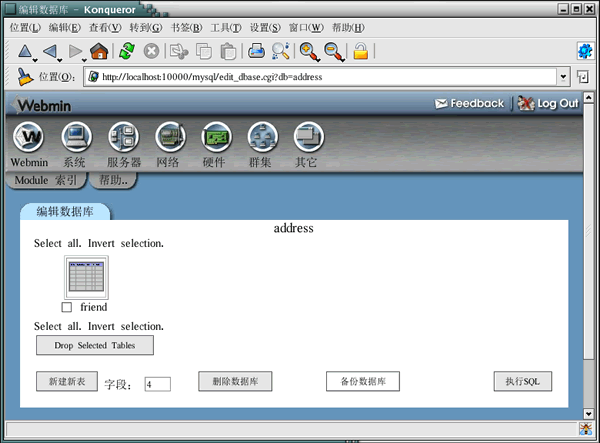Click the upper Select all link

coord(58,243)
